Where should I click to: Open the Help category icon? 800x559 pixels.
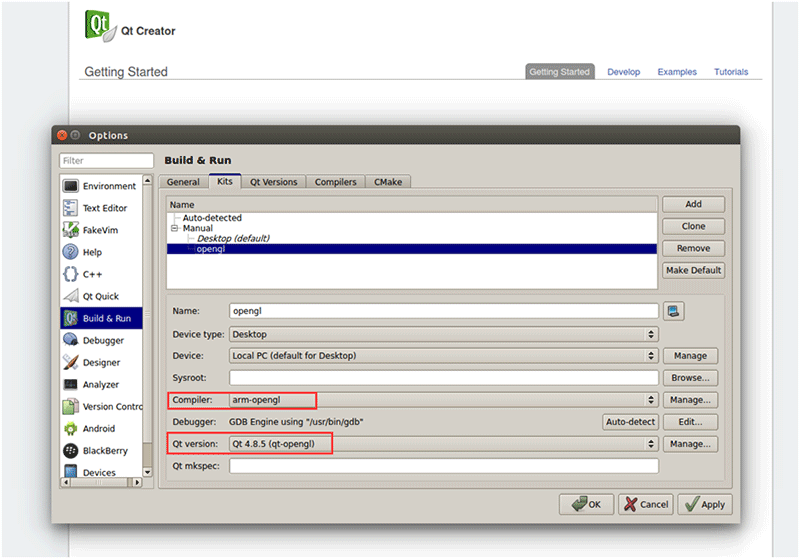(70, 252)
